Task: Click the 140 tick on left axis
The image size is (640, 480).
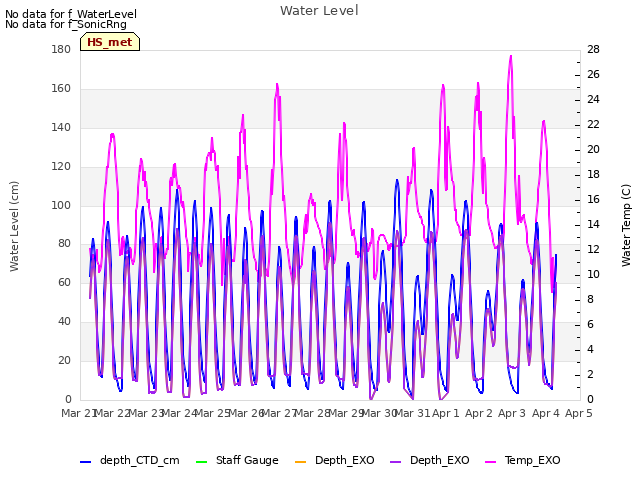Action: click(61, 127)
